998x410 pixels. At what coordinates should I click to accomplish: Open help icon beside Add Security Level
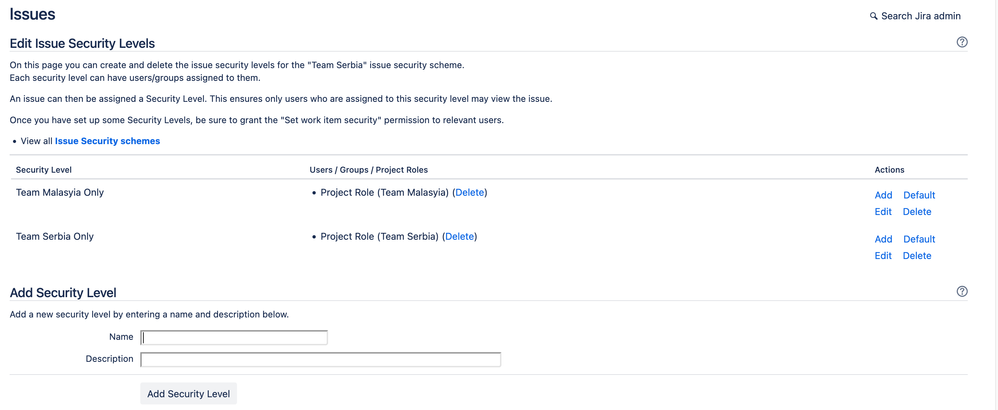click(x=962, y=291)
